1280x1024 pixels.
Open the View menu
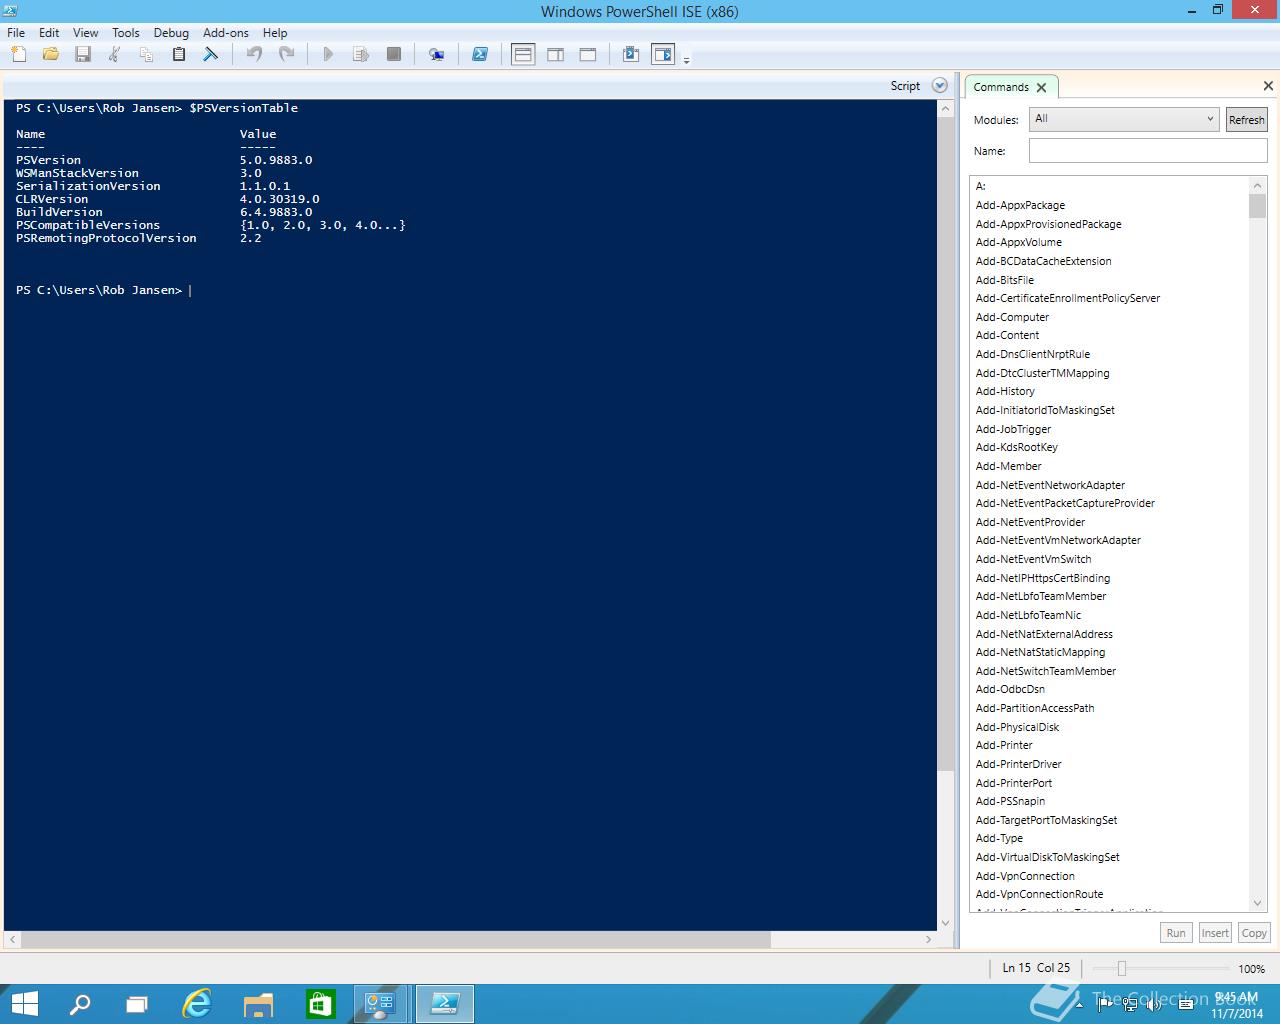85,33
